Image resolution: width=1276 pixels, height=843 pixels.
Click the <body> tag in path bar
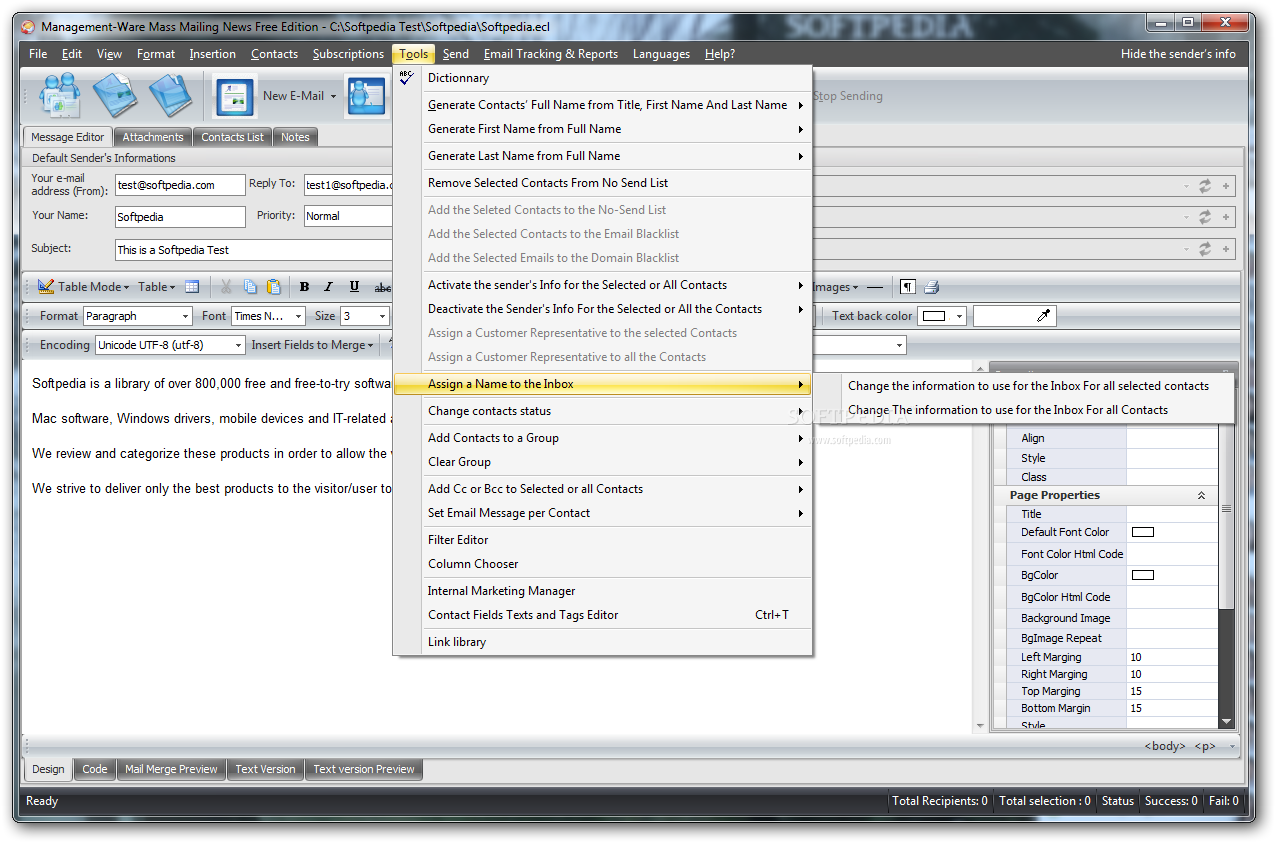coord(1165,746)
